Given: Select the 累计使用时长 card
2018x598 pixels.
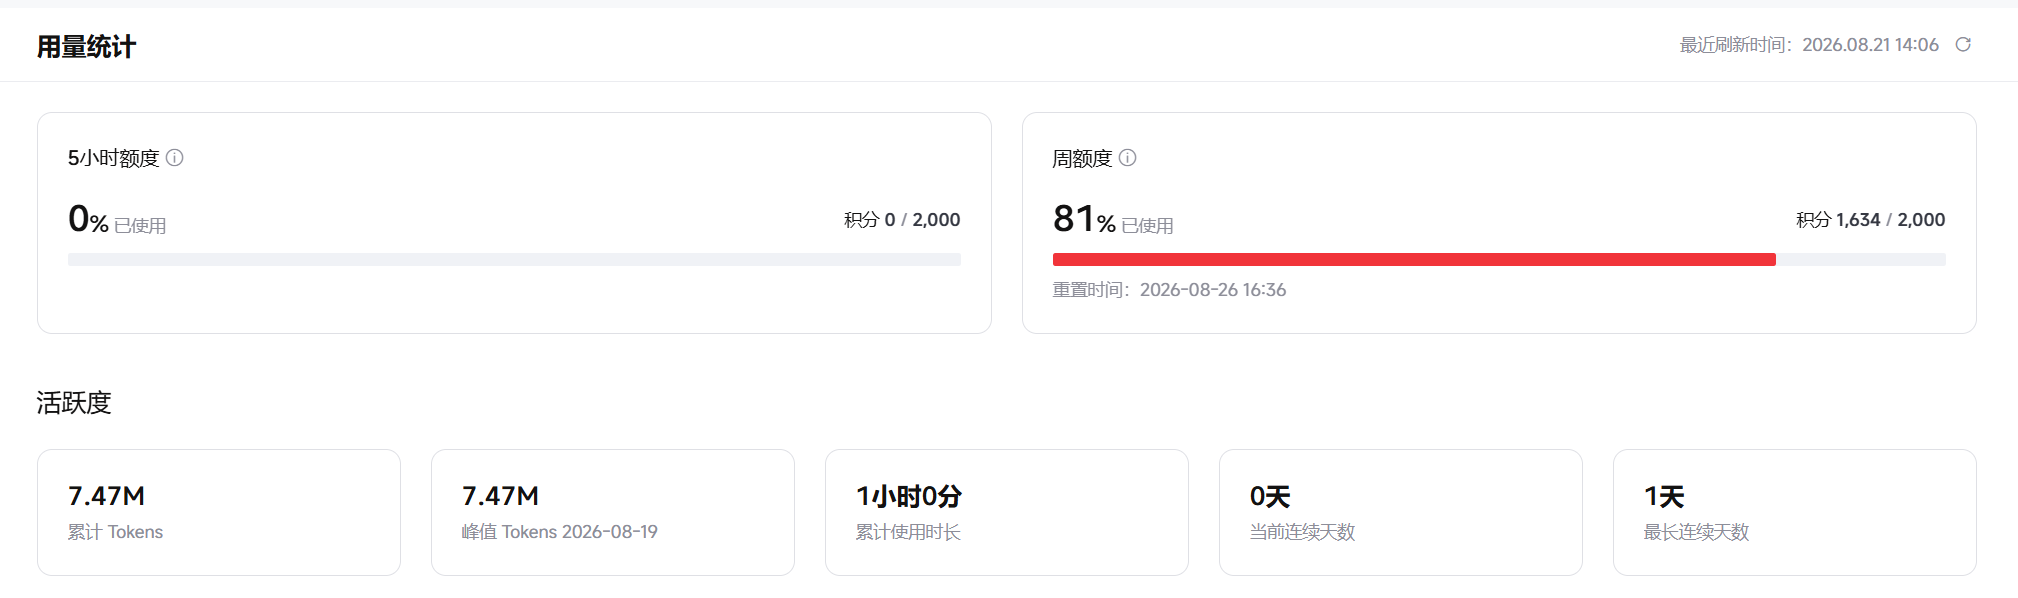Looking at the screenshot, I should click(1007, 513).
